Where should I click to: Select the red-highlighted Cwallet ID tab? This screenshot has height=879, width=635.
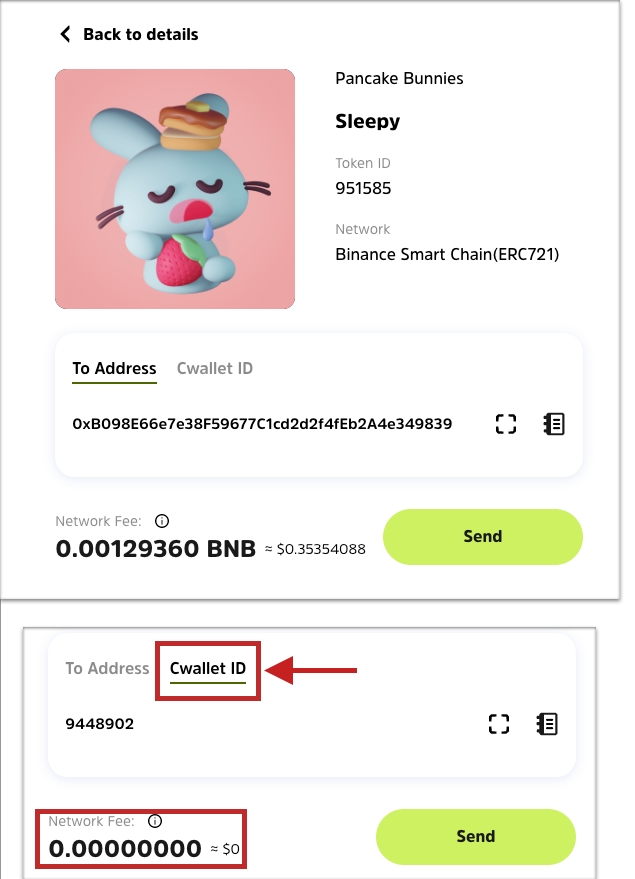tap(208, 668)
